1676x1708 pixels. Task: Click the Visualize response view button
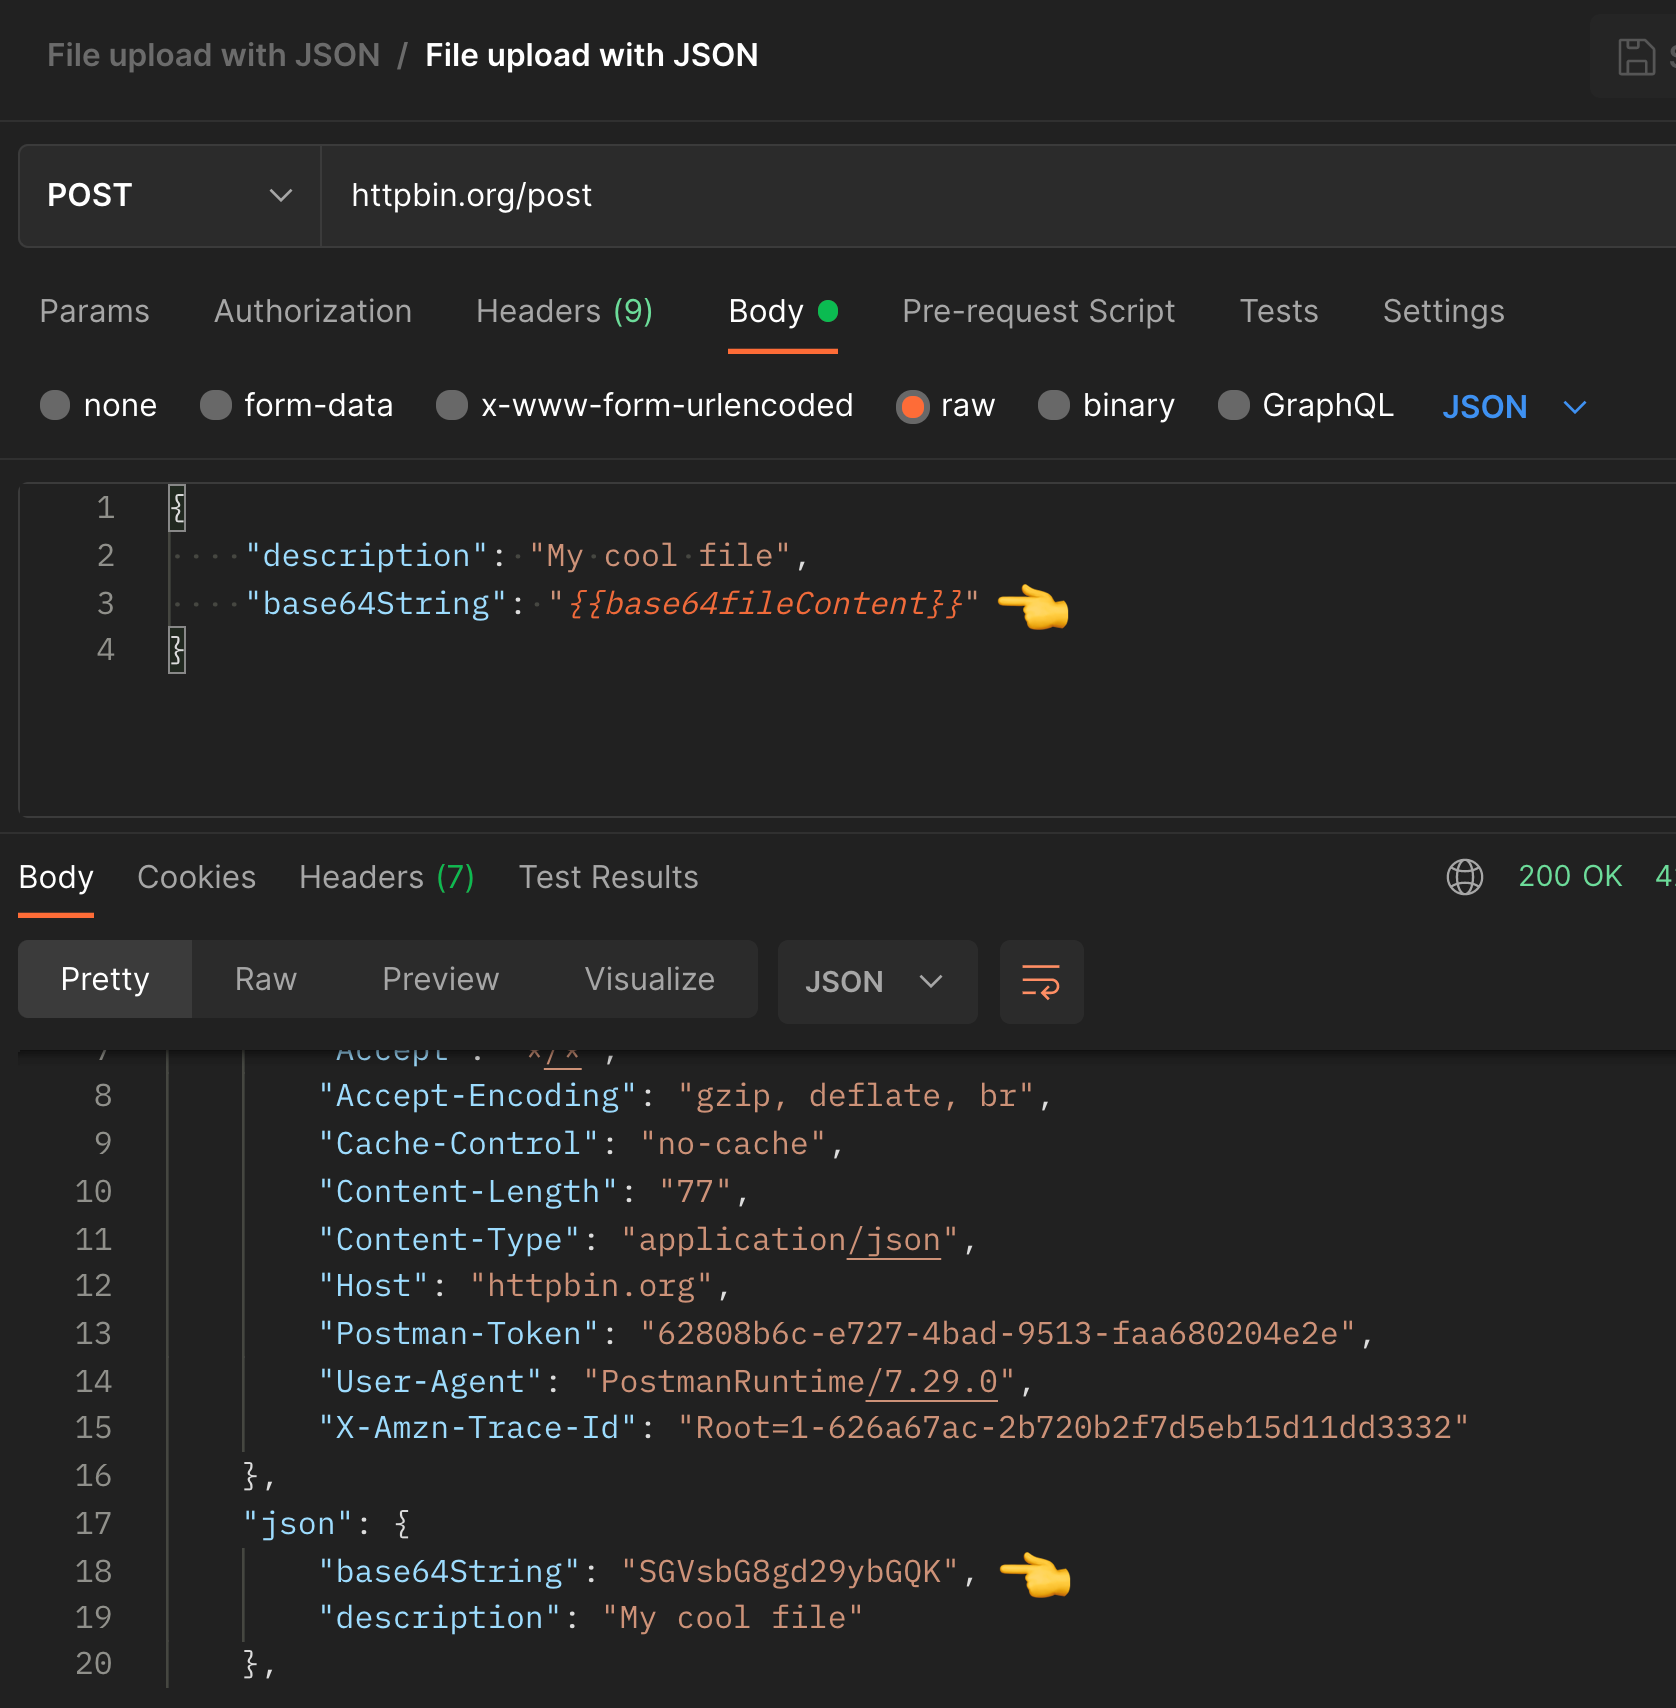[x=650, y=979]
